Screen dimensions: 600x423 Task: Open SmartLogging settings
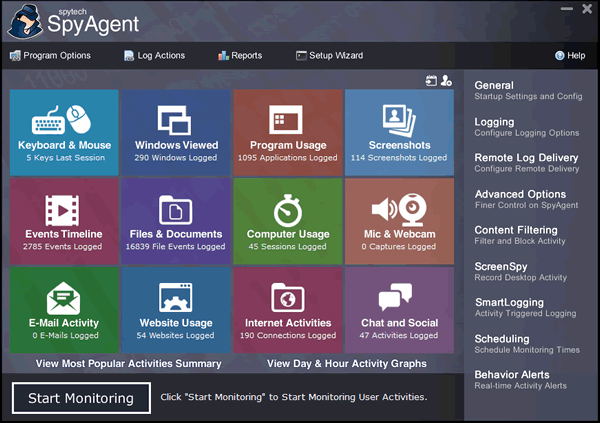click(525, 307)
